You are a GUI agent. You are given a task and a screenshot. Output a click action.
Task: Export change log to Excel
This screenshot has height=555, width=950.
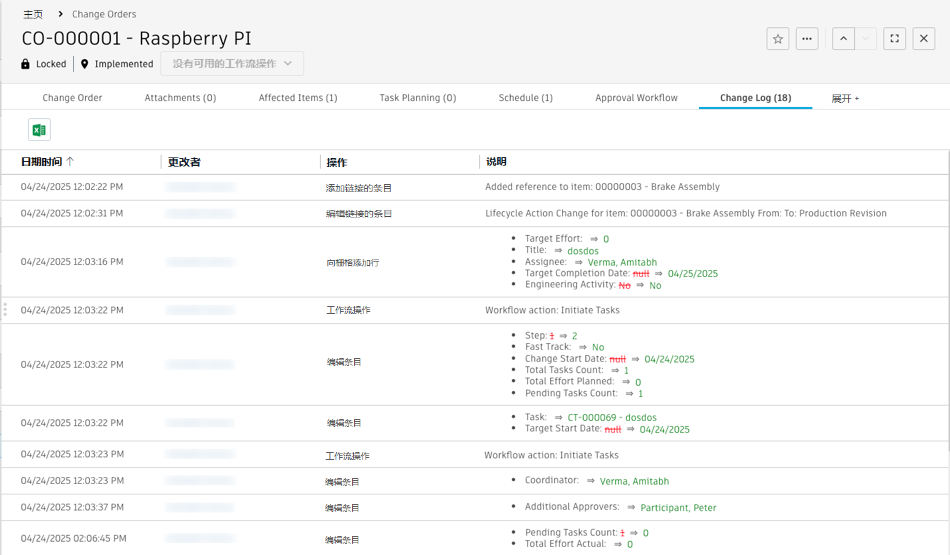[39, 130]
